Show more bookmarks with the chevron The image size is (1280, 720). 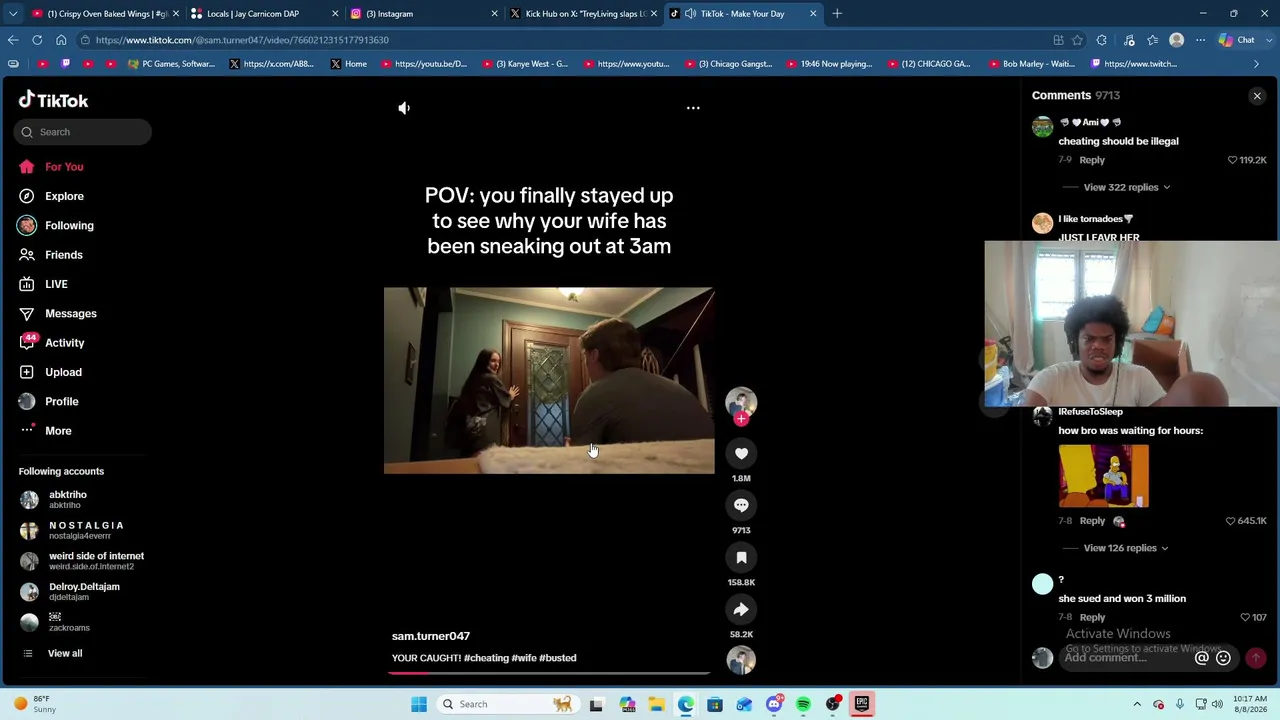1257,64
